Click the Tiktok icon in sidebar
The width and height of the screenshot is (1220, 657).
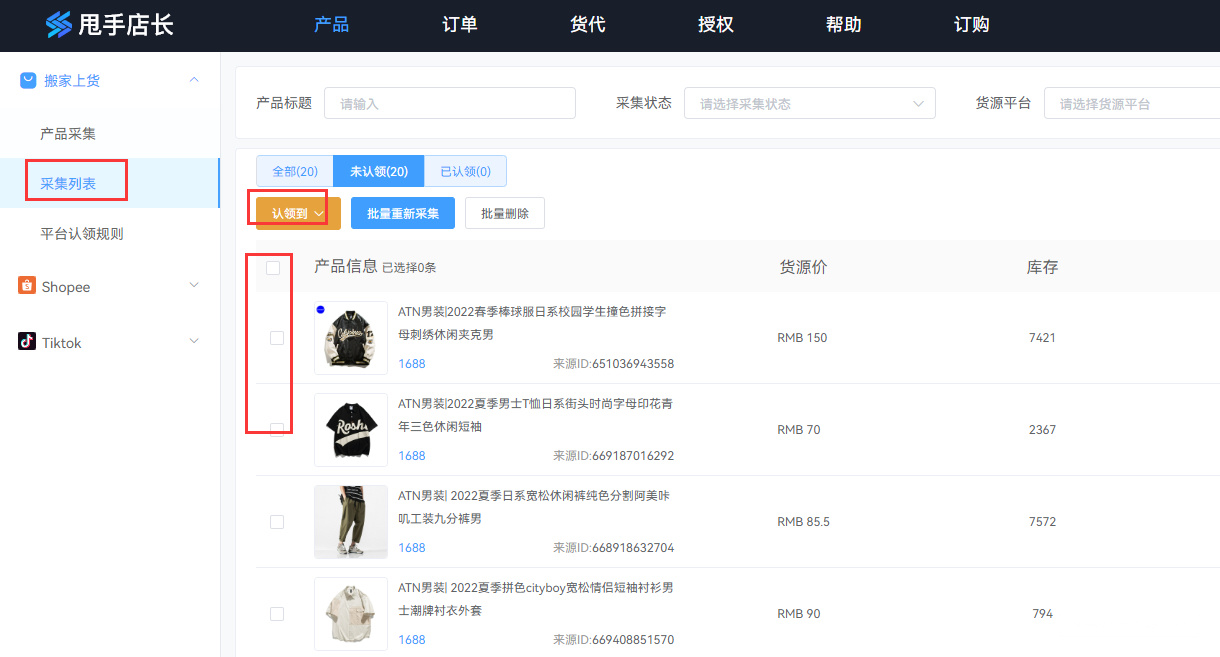27,342
